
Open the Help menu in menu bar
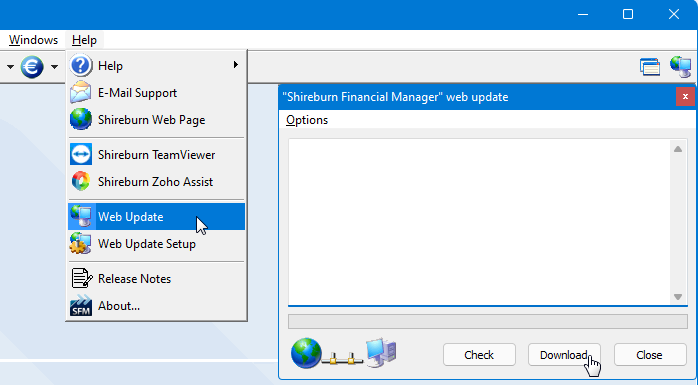pos(84,40)
